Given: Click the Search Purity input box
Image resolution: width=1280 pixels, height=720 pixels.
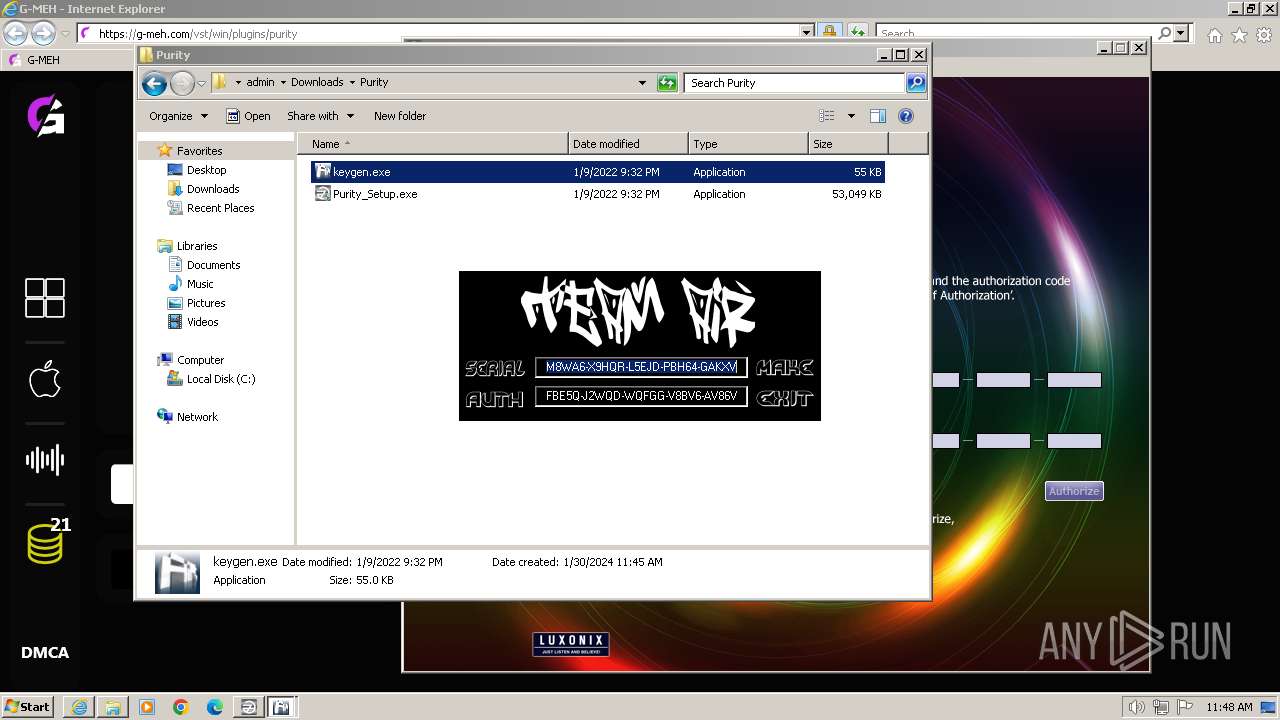Looking at the screenshot, I should (795, 83).
